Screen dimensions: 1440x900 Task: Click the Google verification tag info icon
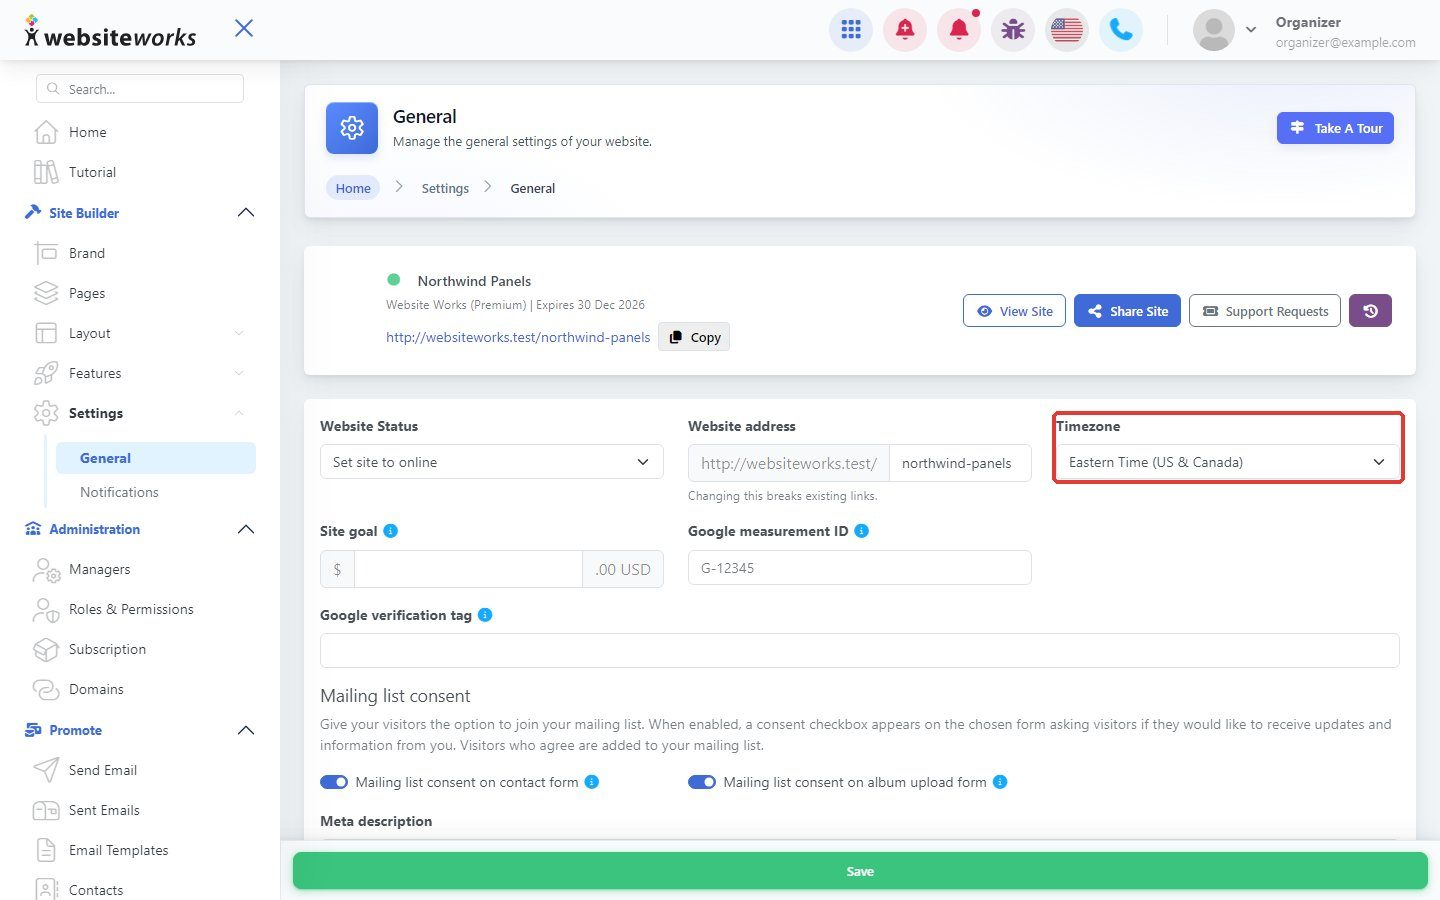[485, 615]
